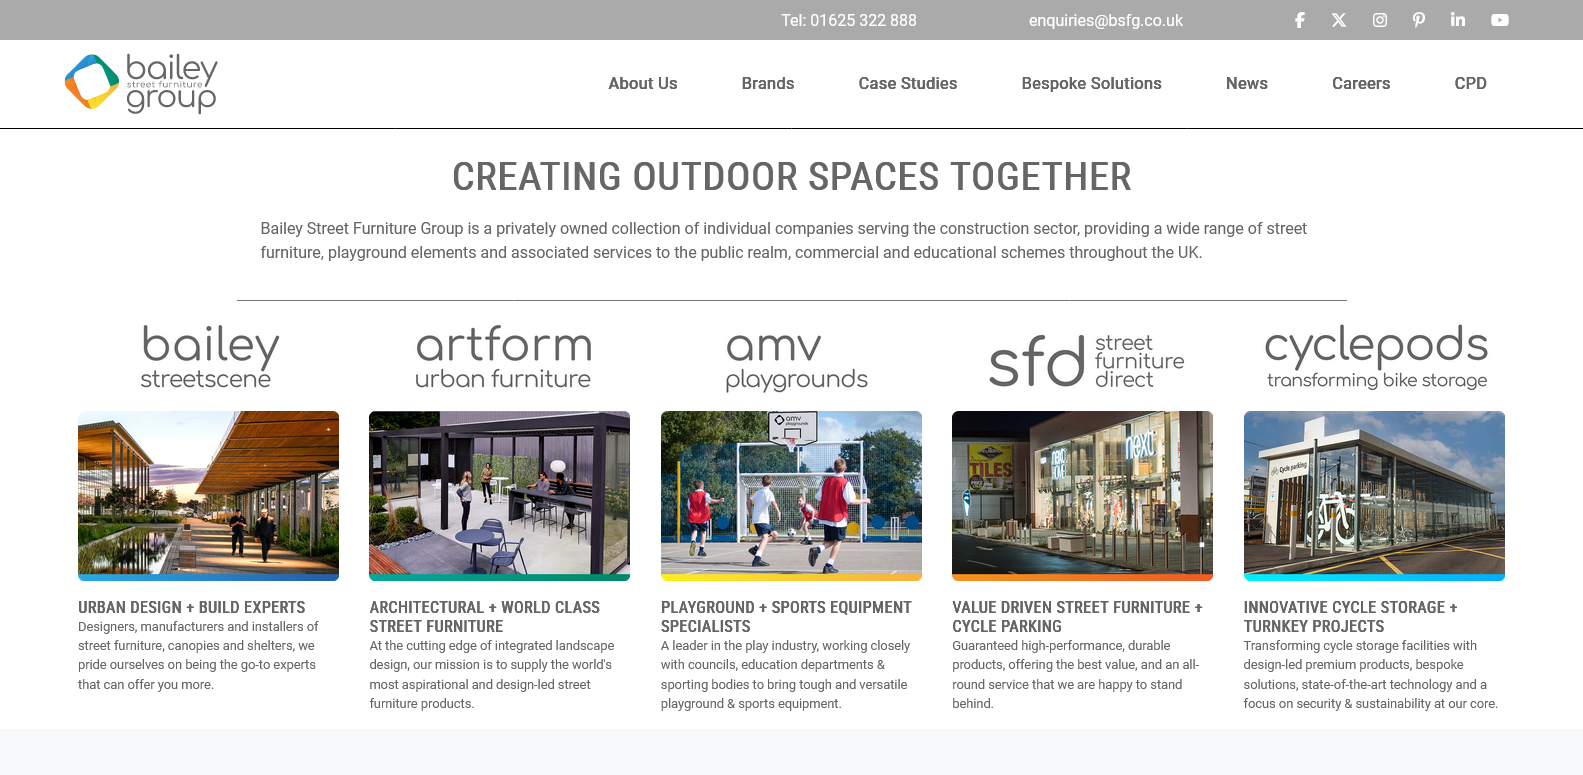Click the bailey streetscene brand logo

pyautogui.click(x=209, y=356)
